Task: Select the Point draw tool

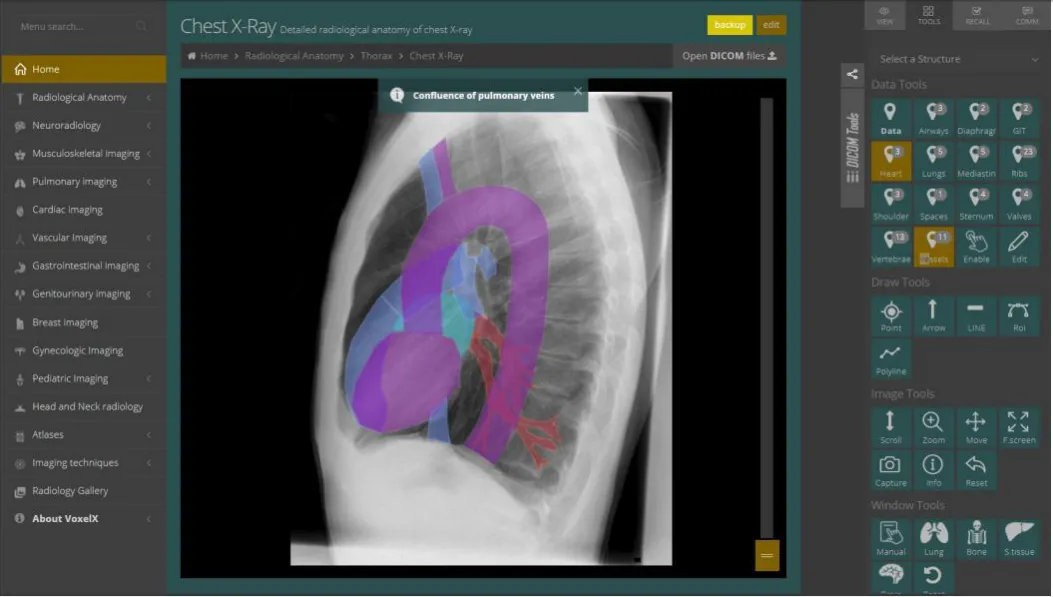Action: [890, 316]
